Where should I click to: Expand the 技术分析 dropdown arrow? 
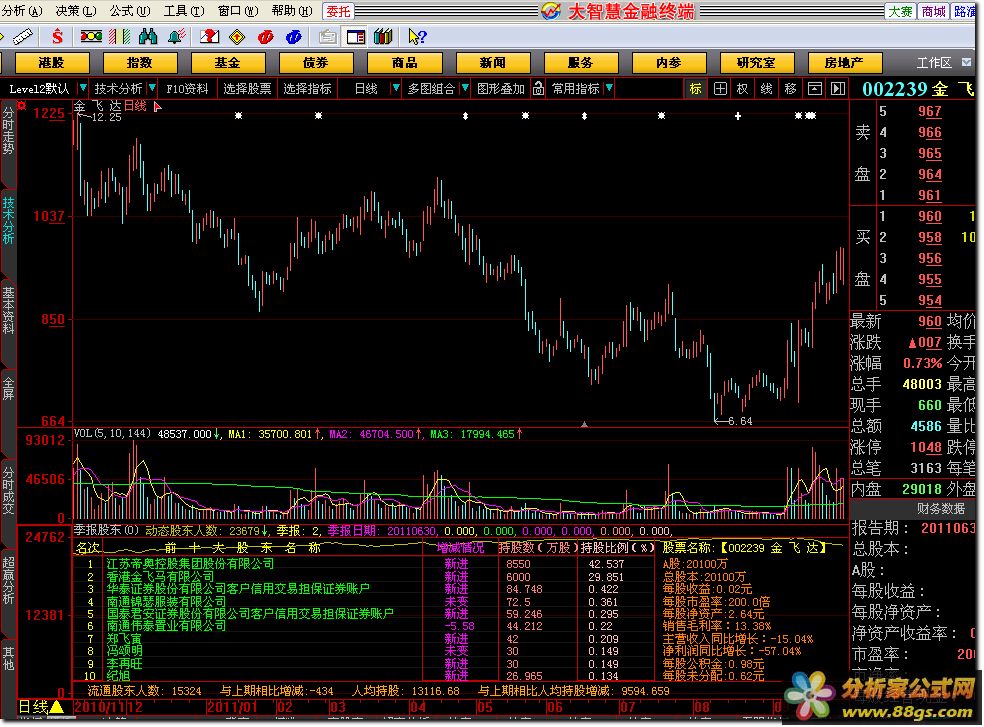(152, 88)
